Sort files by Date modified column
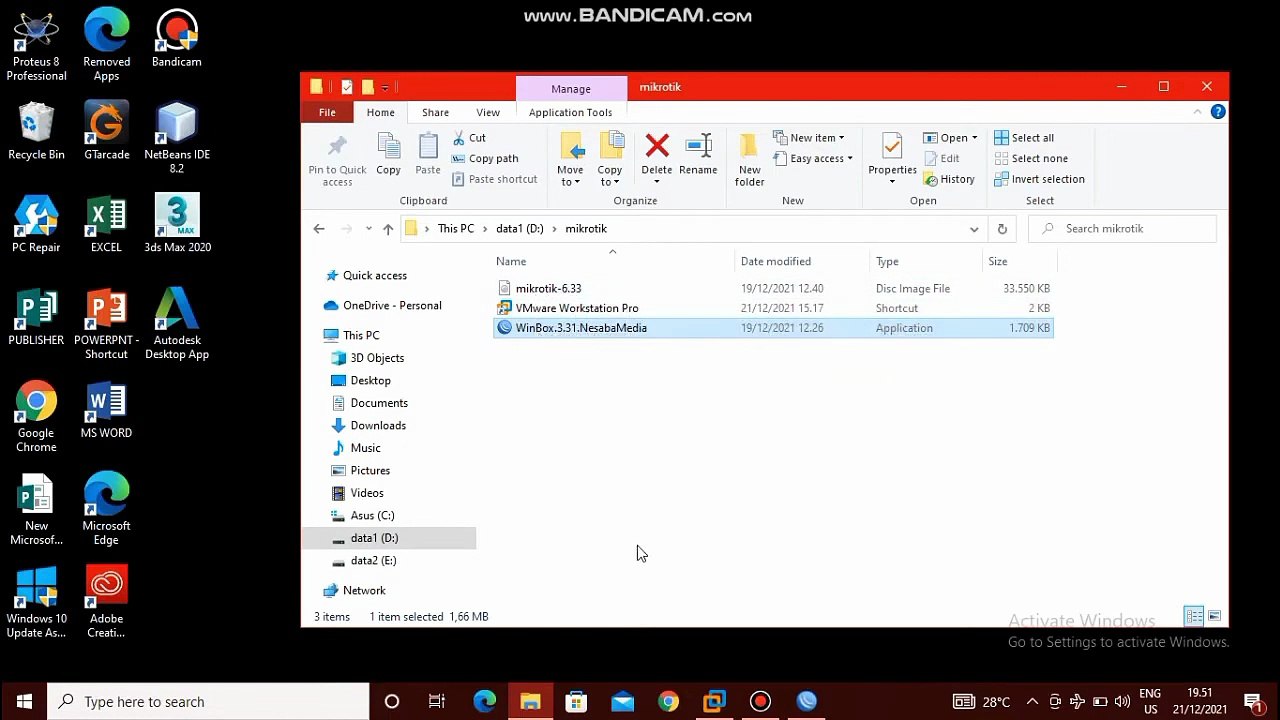Viewport: 1280px width, 720px height. click(801, 262)
